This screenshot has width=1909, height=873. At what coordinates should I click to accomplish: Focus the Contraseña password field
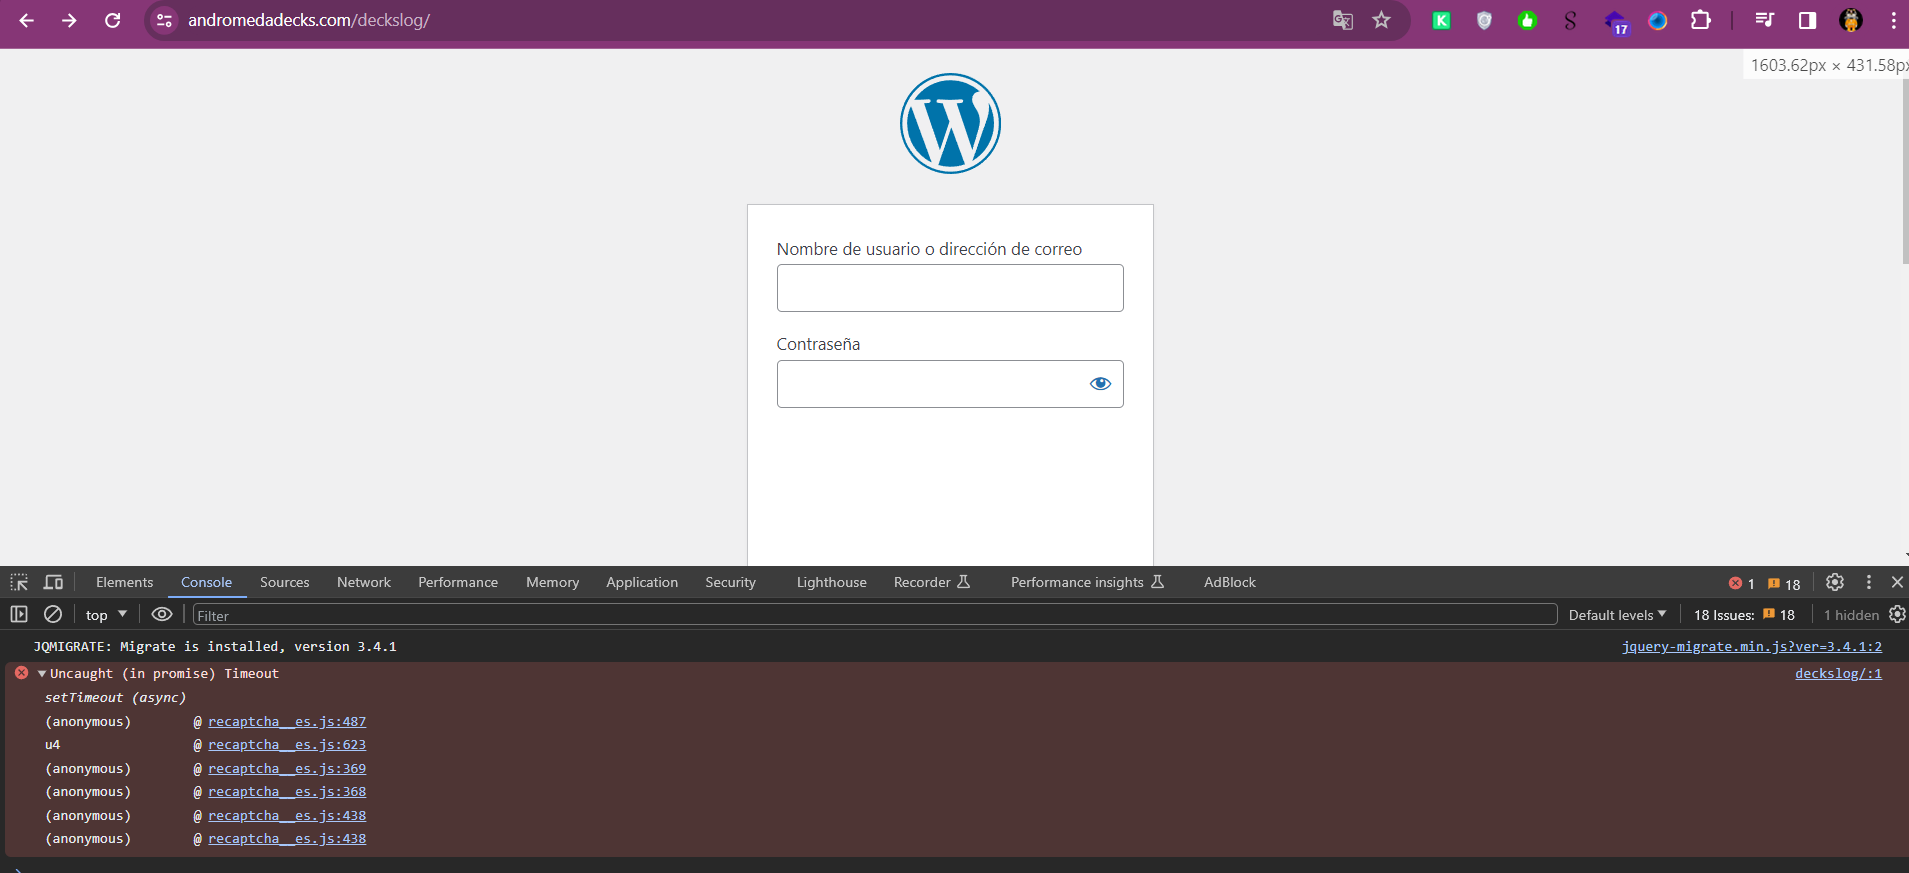click(950, 384)
